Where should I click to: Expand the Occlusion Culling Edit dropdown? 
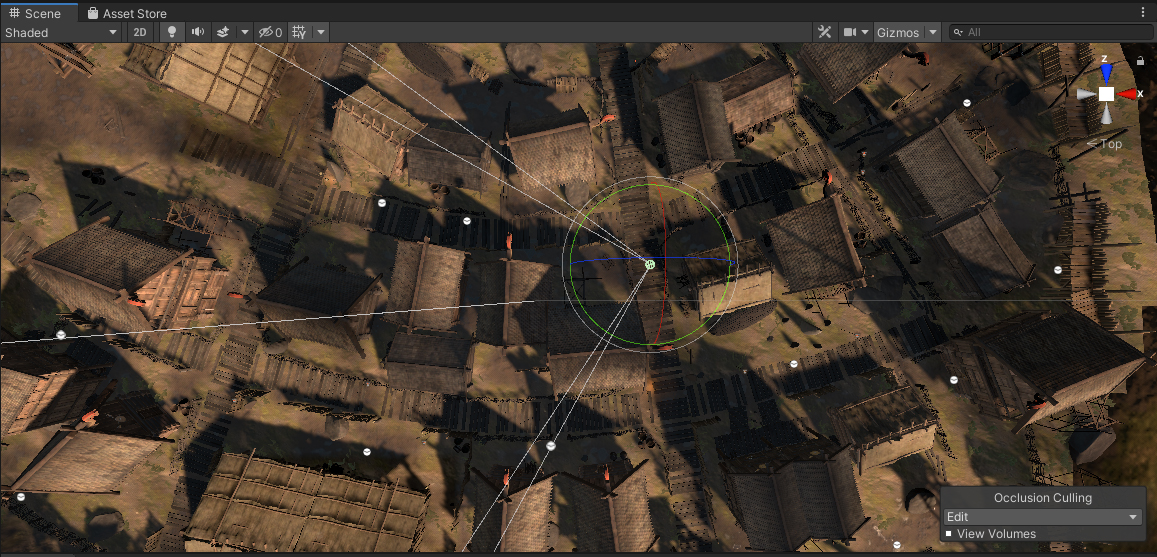[x=1042, y=517]
